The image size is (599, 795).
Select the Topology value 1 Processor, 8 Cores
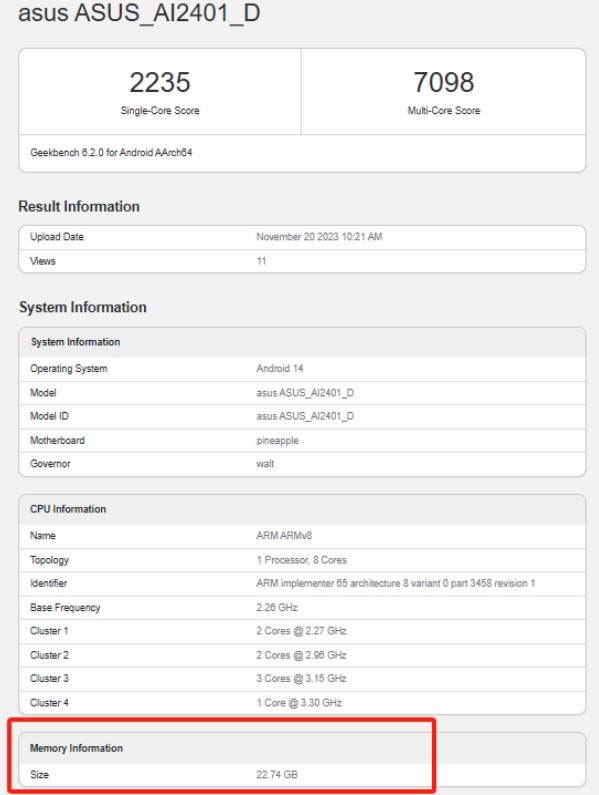click(301, 560)
